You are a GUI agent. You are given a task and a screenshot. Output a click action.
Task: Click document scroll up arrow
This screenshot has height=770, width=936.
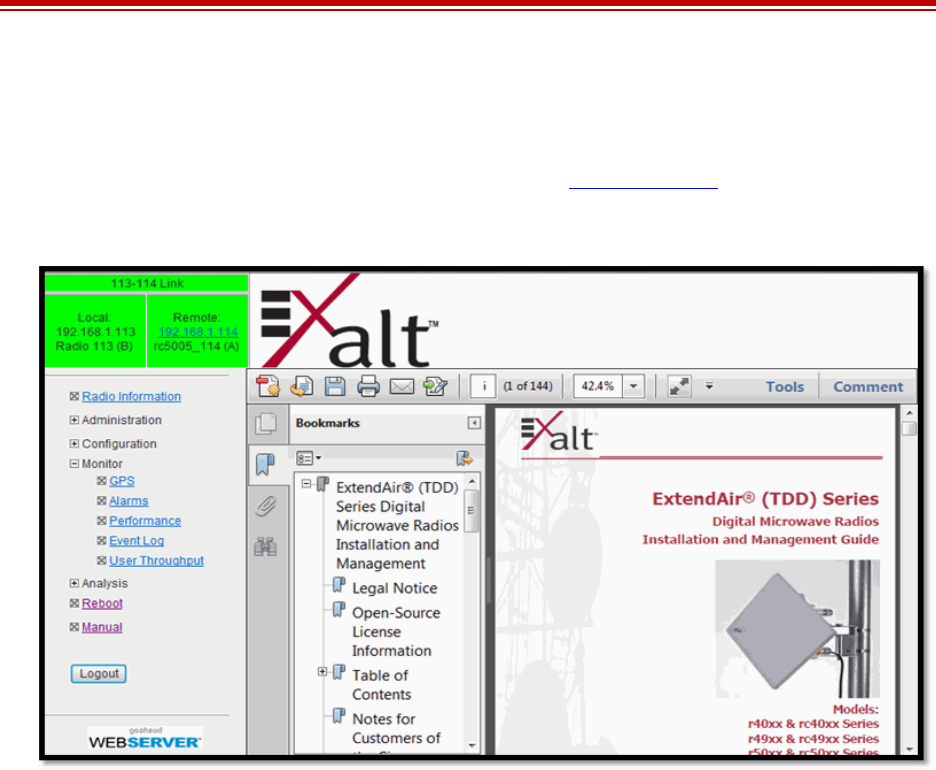[909, 413]
